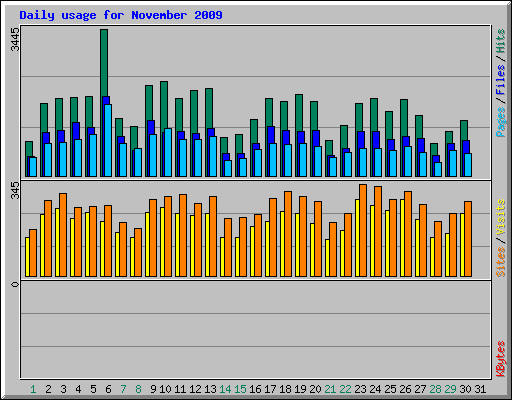Click the green Hits bar for day 1
Viewport: 512px width, 400px height.
(x=29, y=149)
